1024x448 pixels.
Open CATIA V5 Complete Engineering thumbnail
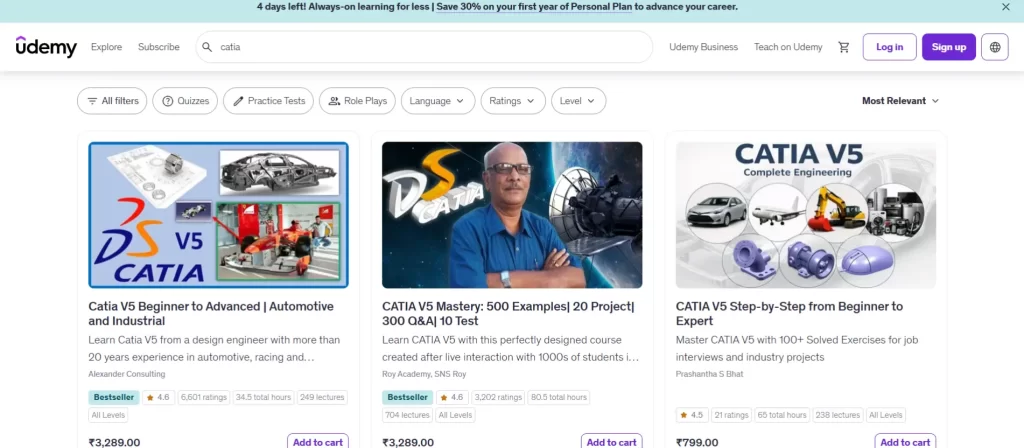(806, 215)
